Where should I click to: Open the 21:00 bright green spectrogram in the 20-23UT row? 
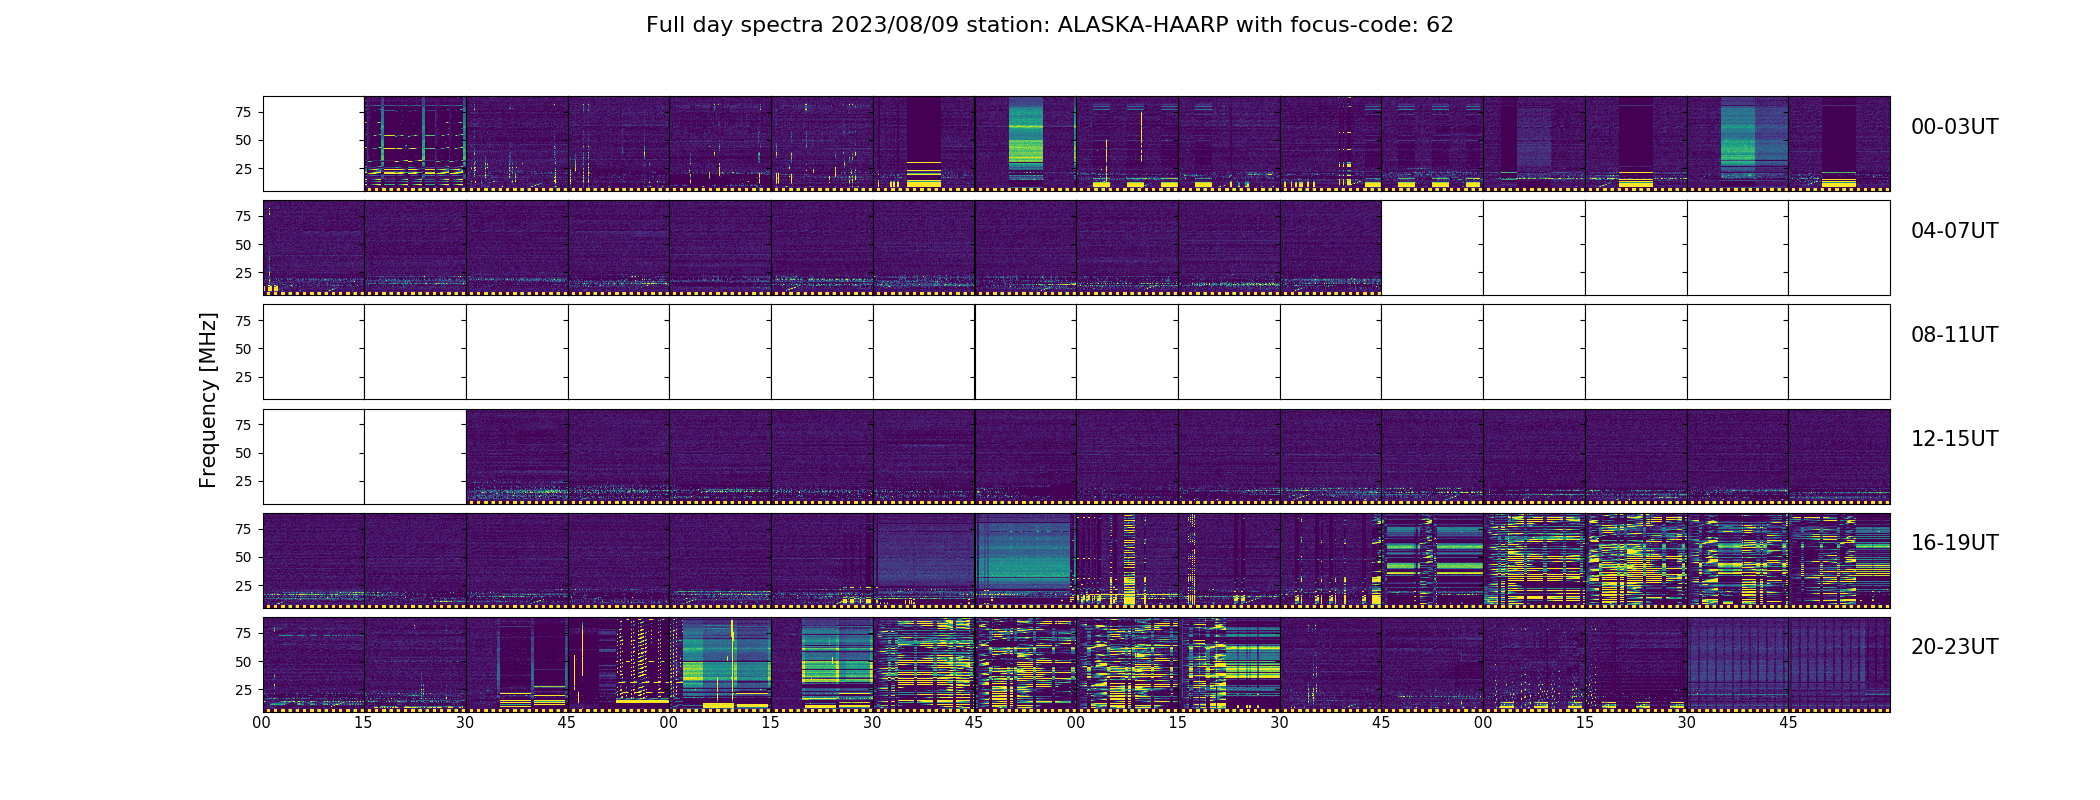(x=720, y=665)
